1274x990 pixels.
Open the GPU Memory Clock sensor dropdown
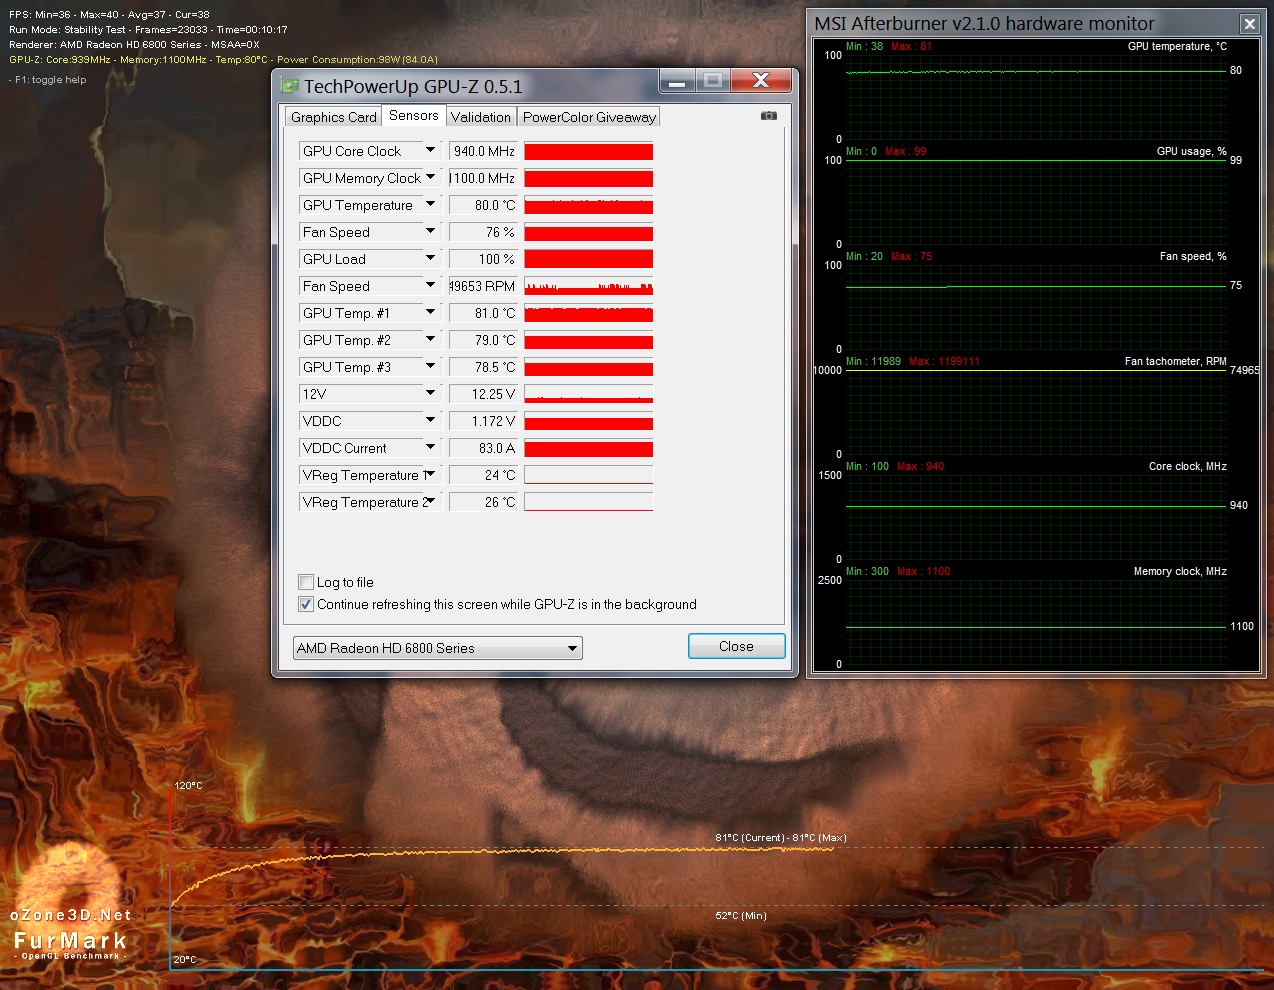[430, 177]
